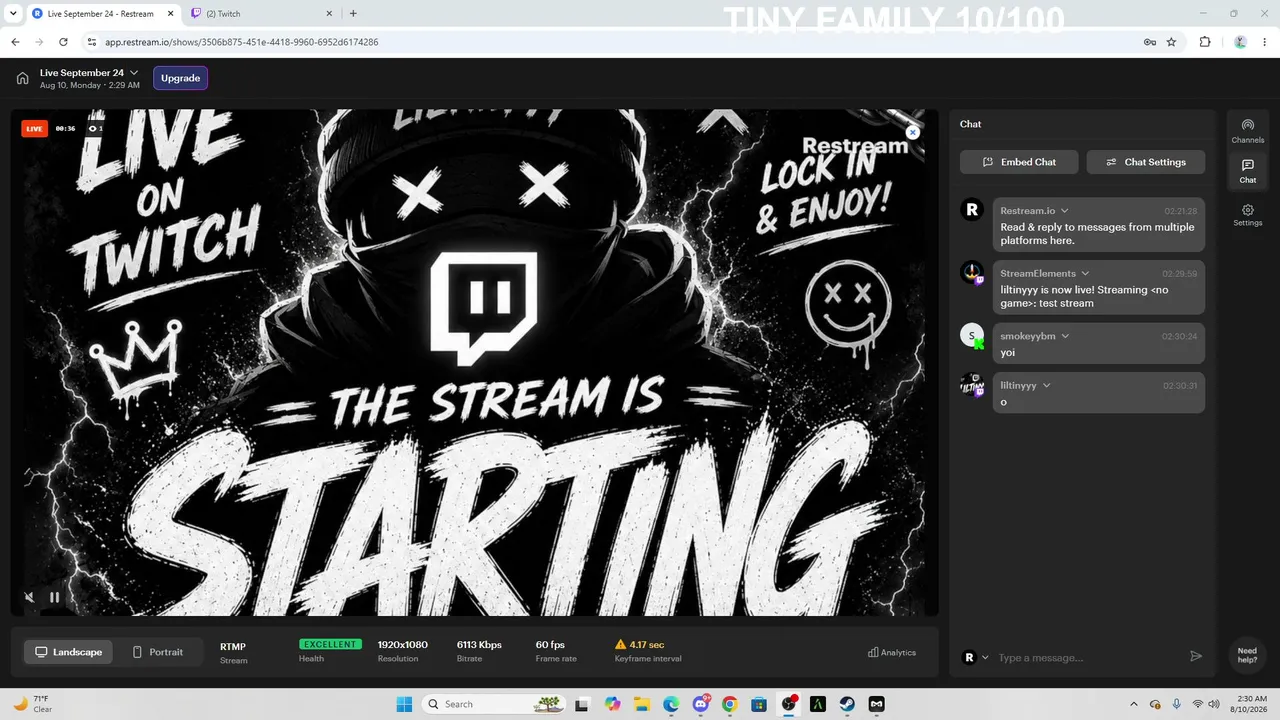Expand liltinyyy message options chevron
Screen dimensions: 1280x720
point(1046,385)
